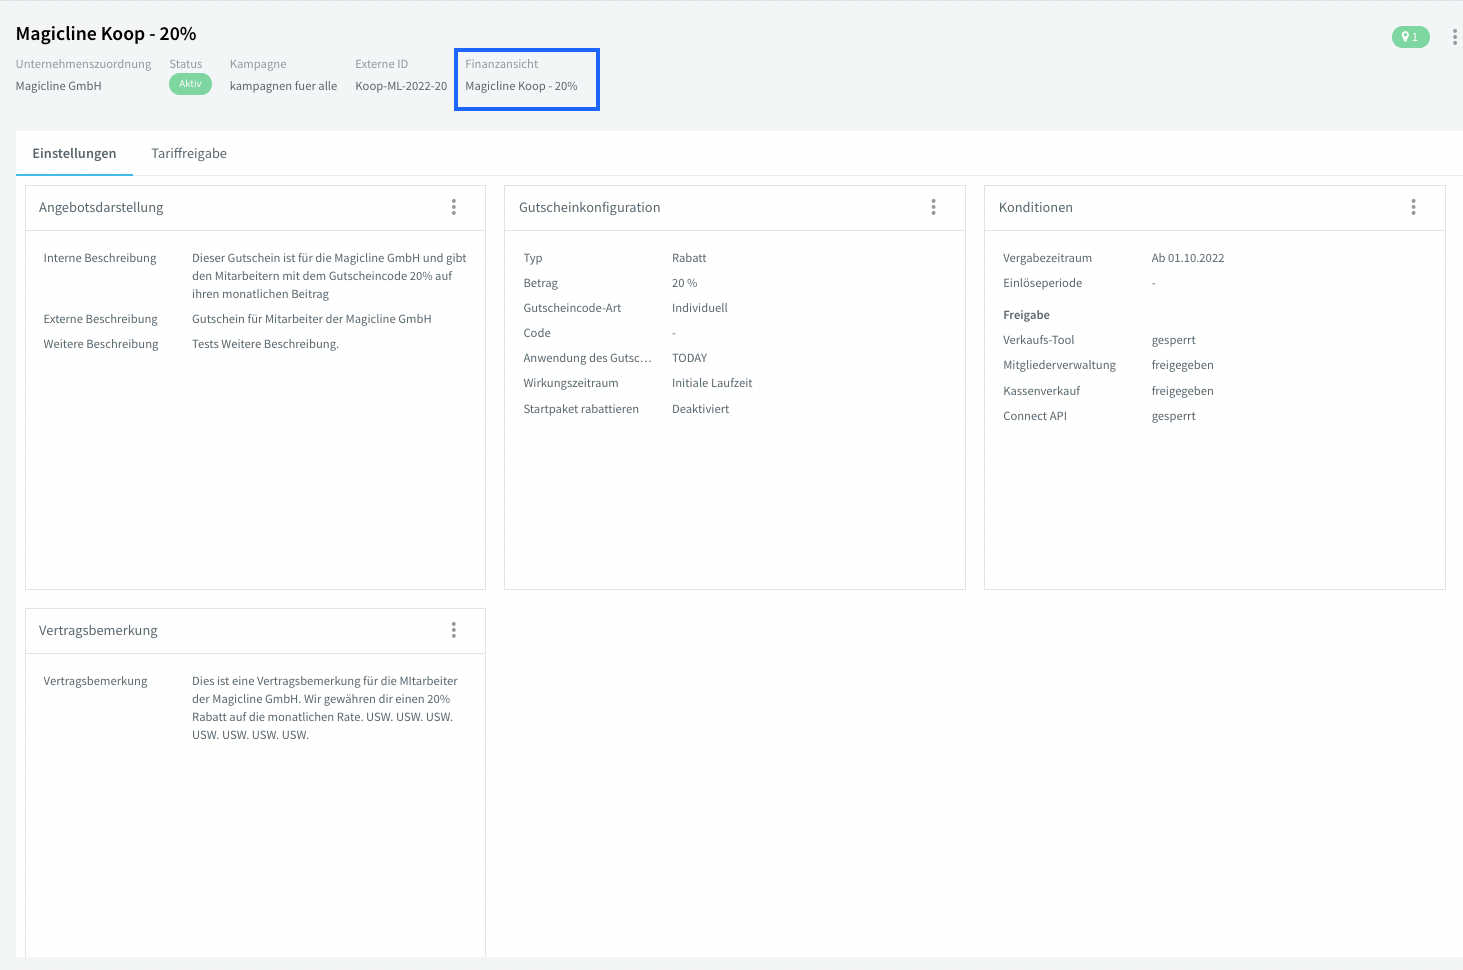Click the Finanzansicht header label
Viewport: 1463px width, 970px height.
pyautogui.click(x=502, y=64)
